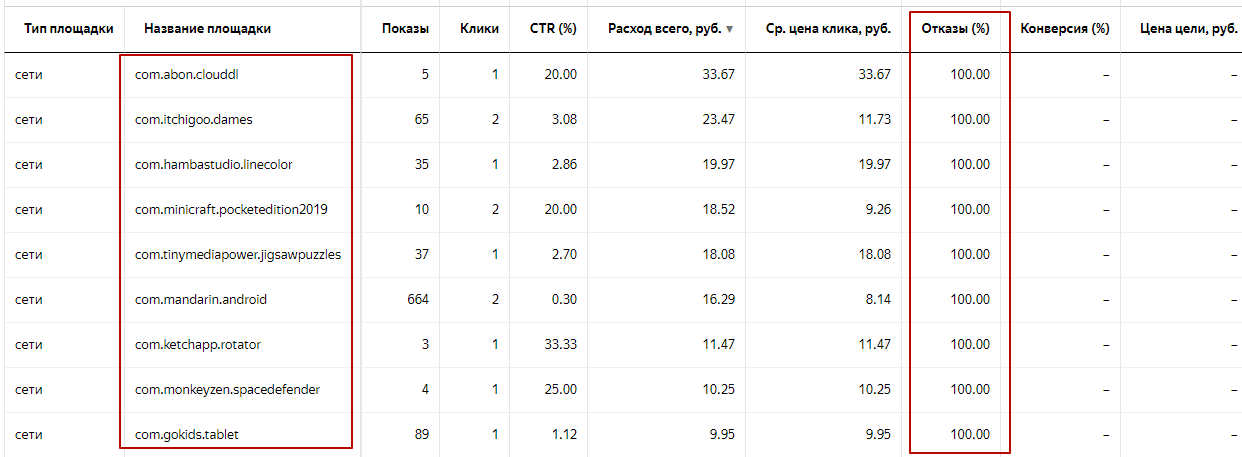Open the com.itchigoo.dames placement

[194, 119]
